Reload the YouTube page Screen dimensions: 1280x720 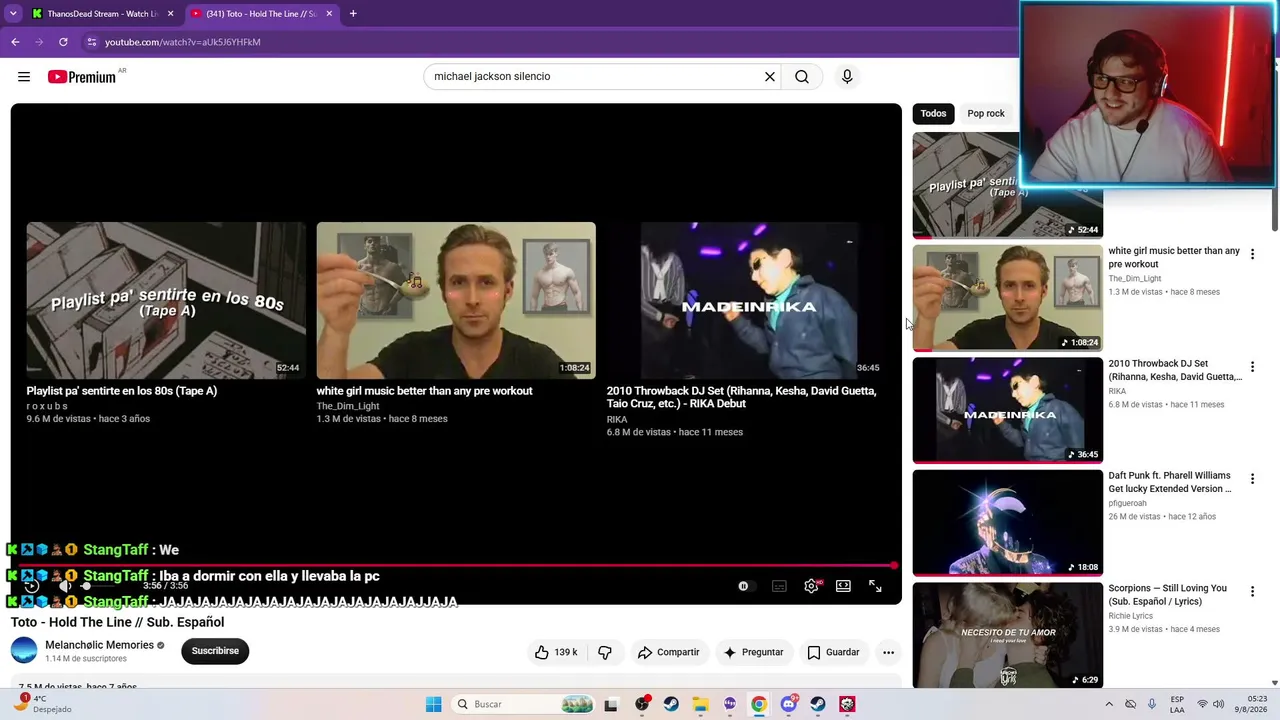pyautogui.click(x=63, y=42)
